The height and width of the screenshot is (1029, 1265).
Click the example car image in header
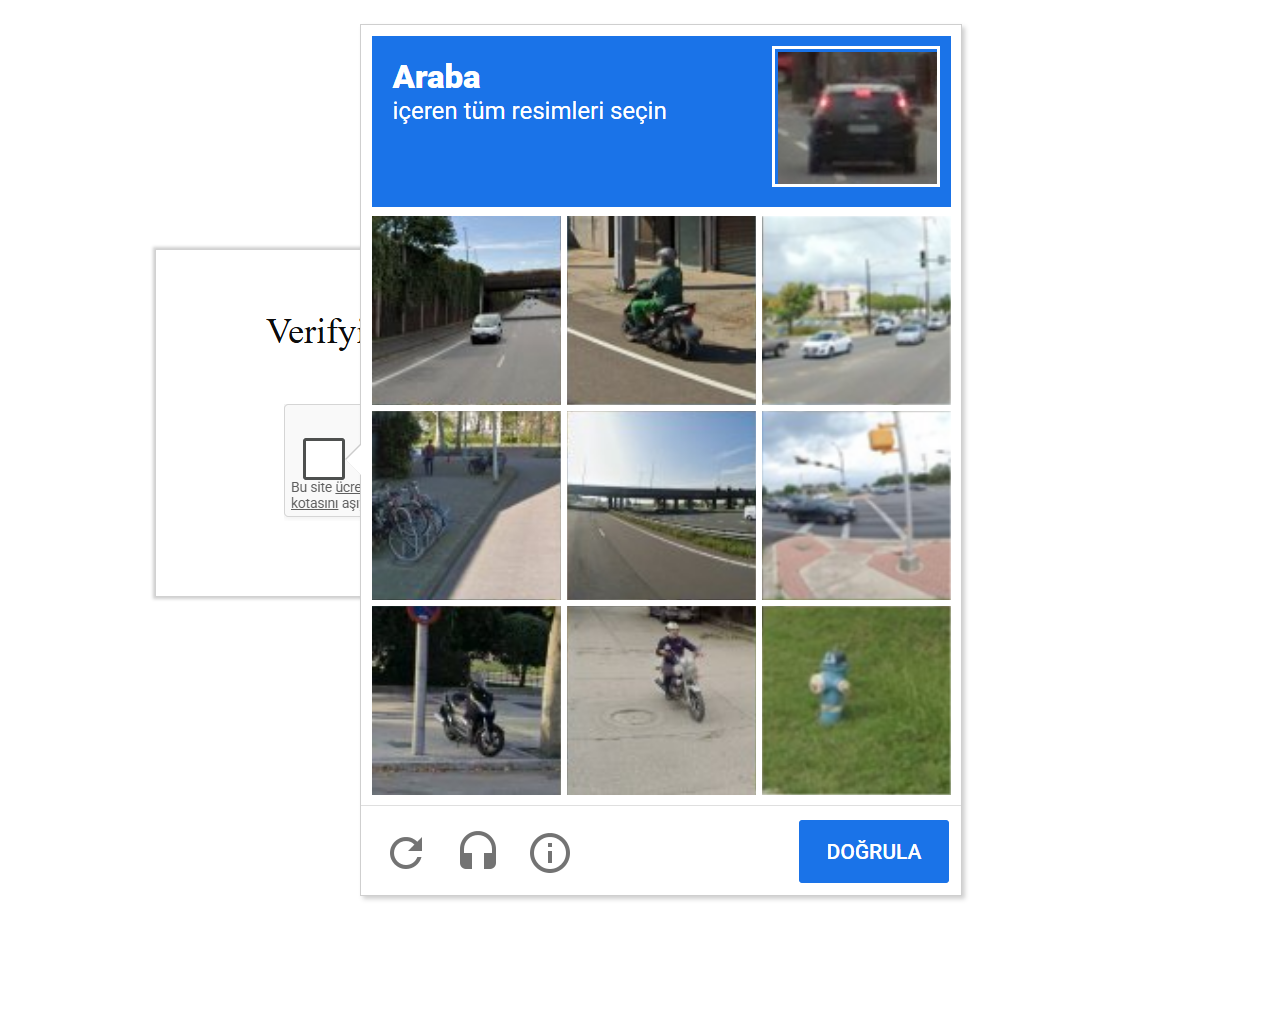(x=856, y=117)
